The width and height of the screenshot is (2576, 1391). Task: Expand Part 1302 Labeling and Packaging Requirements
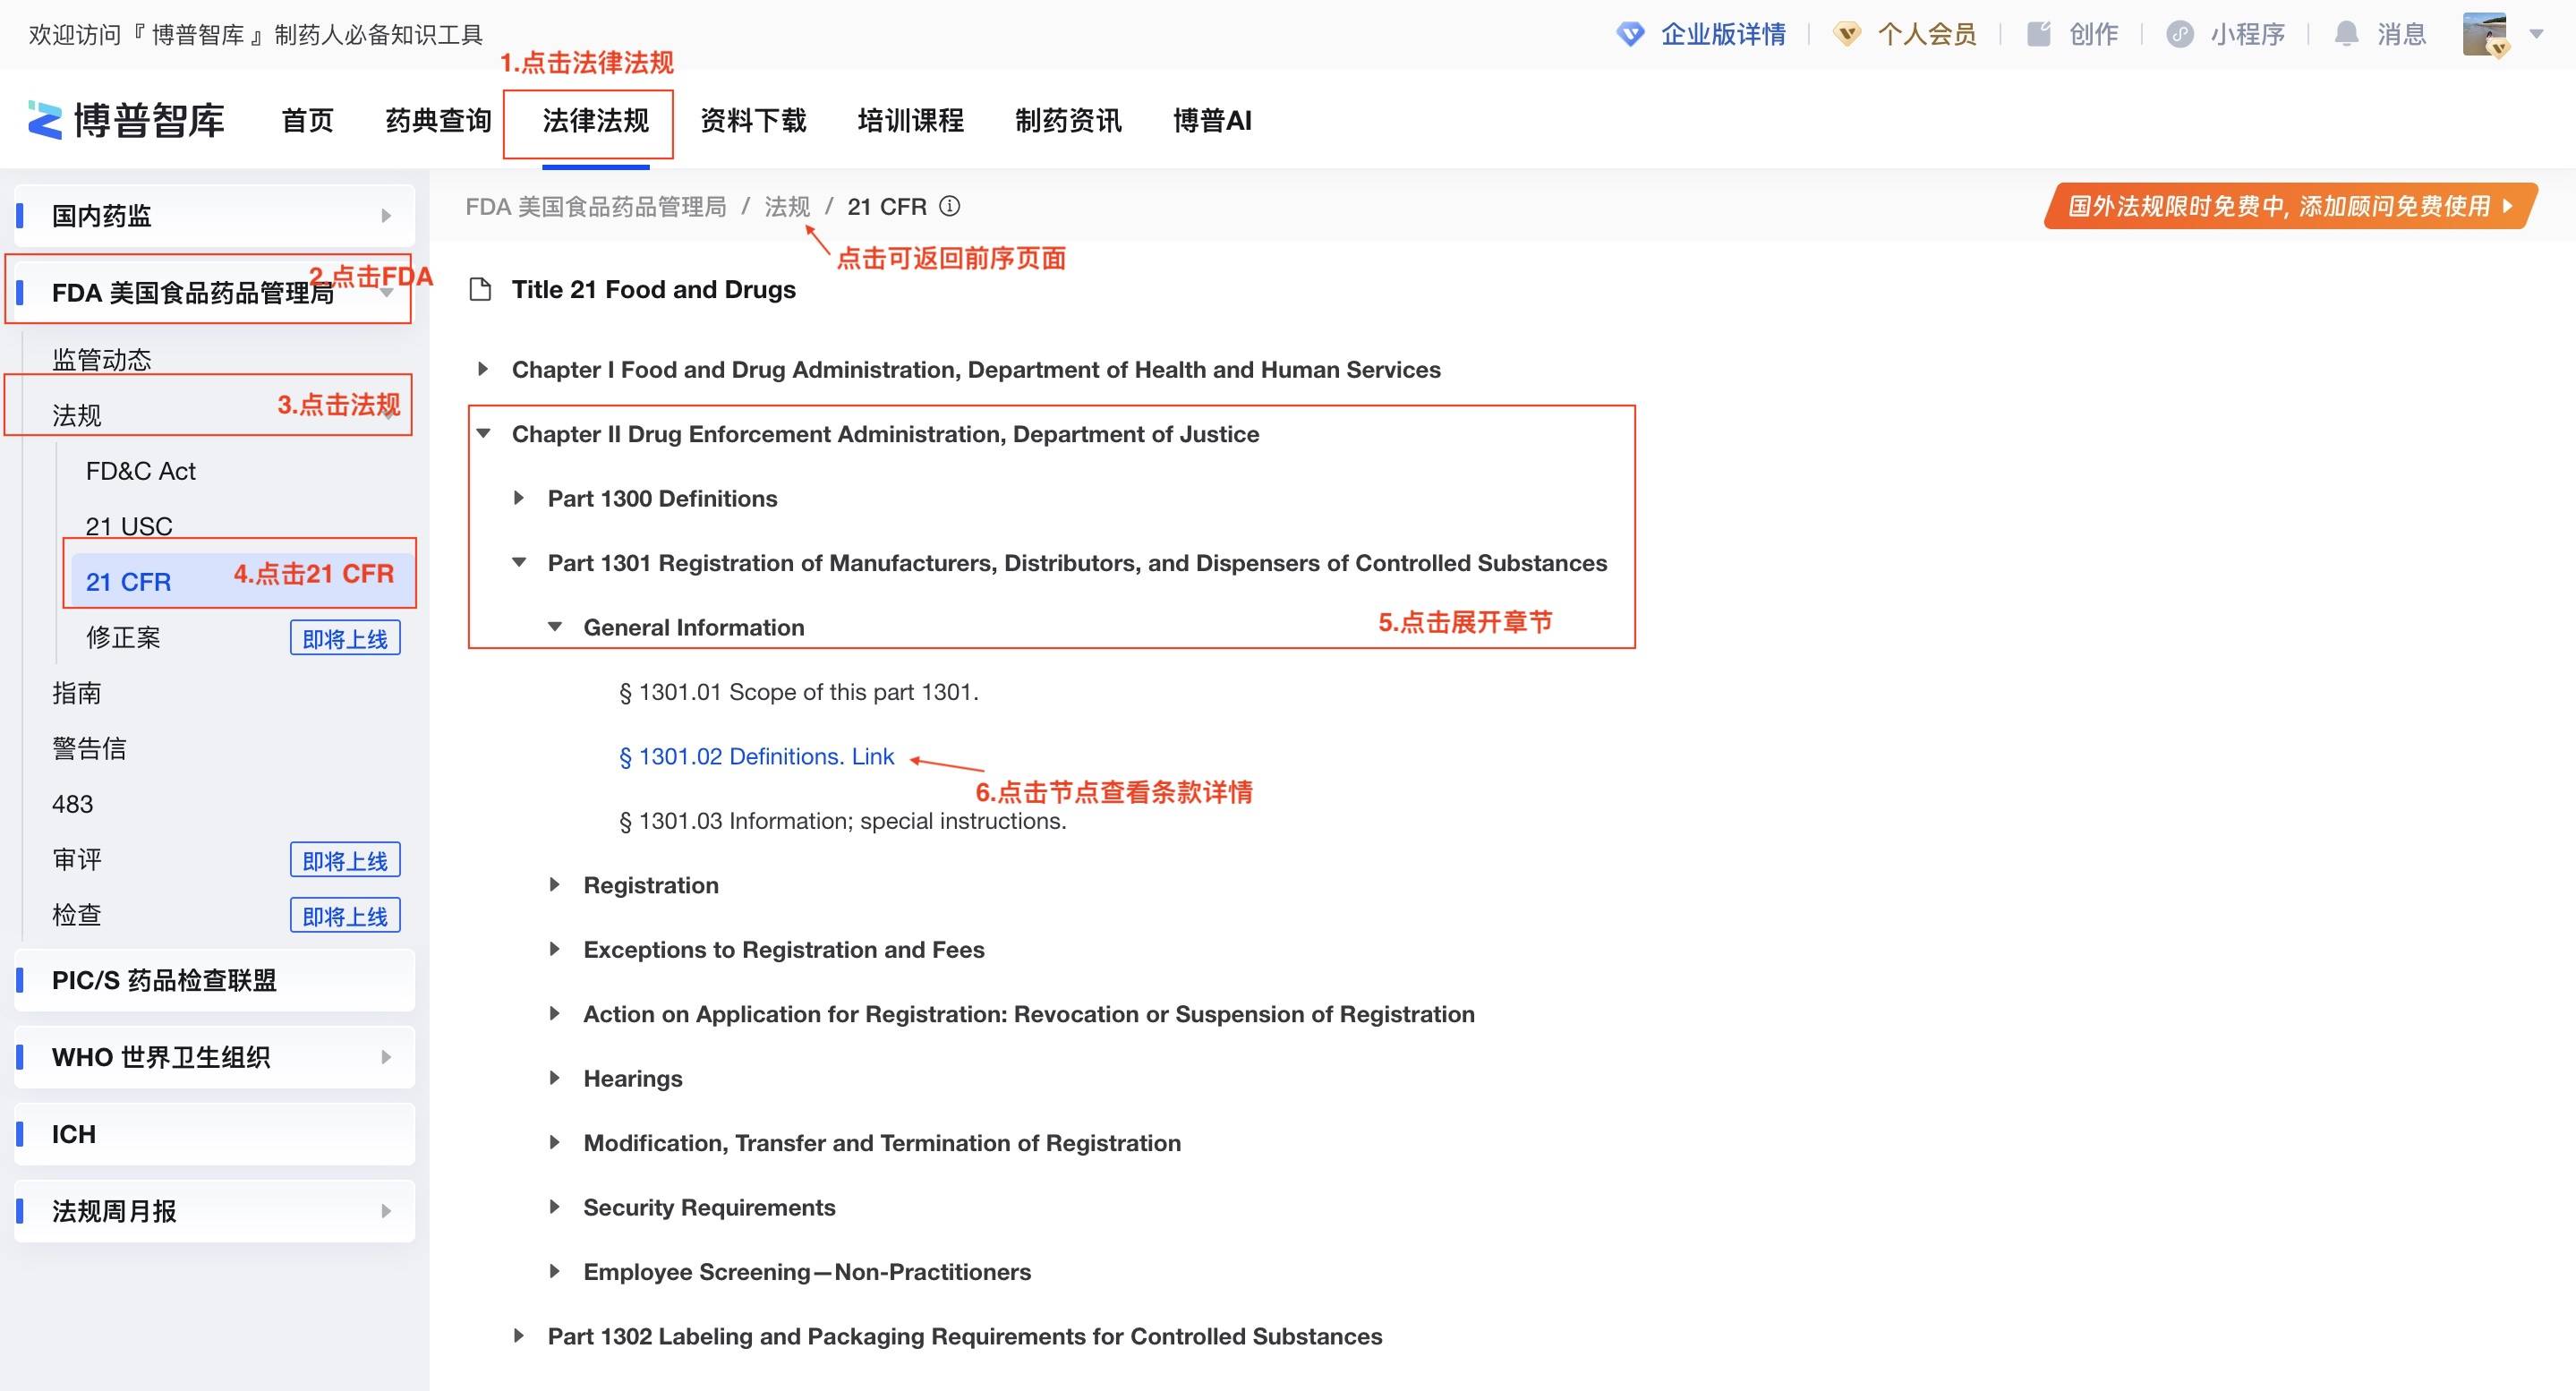click(x=519, y=1336)
